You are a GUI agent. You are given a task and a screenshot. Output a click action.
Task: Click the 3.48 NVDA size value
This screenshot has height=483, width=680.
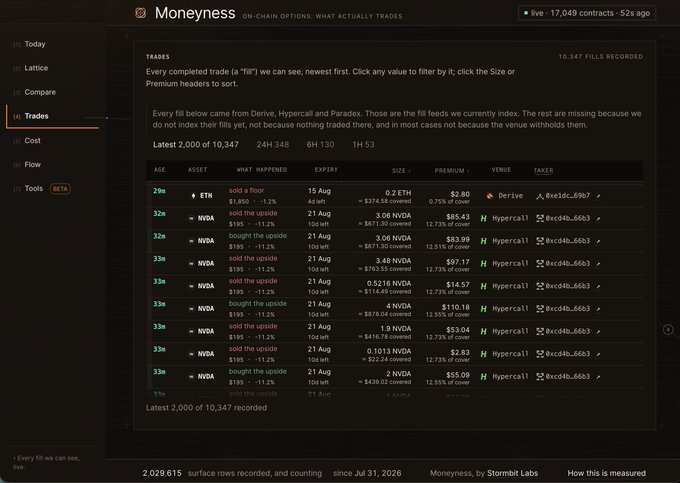coord(393,261)
